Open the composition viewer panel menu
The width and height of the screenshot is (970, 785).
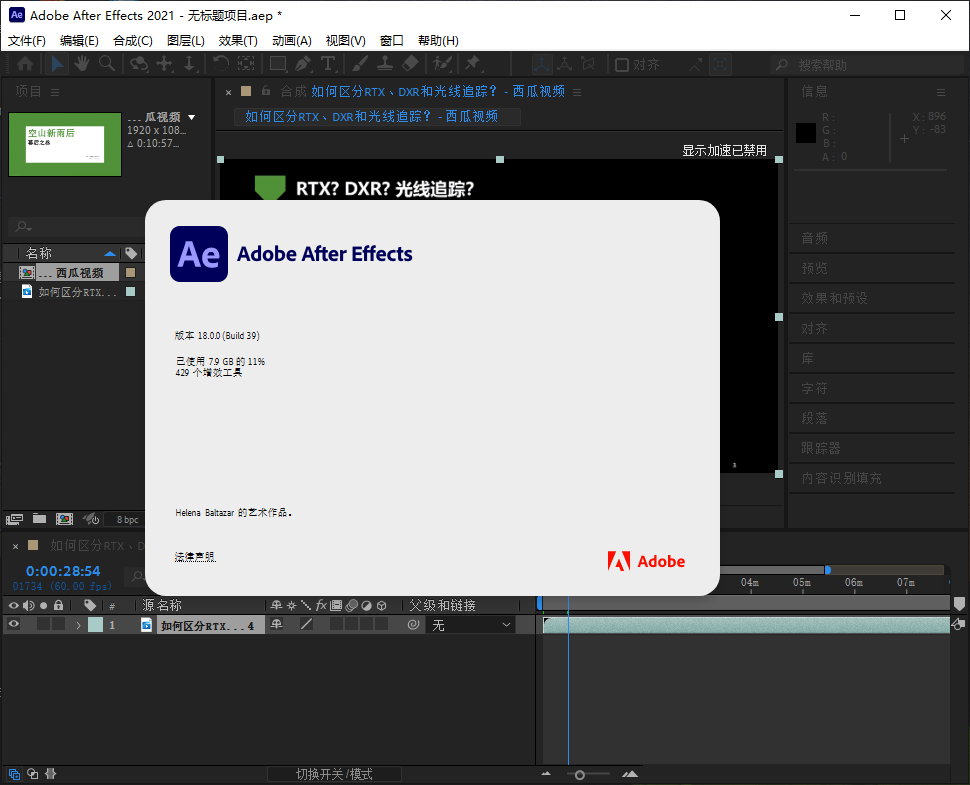pyautogui.click(x=577, y=92)
